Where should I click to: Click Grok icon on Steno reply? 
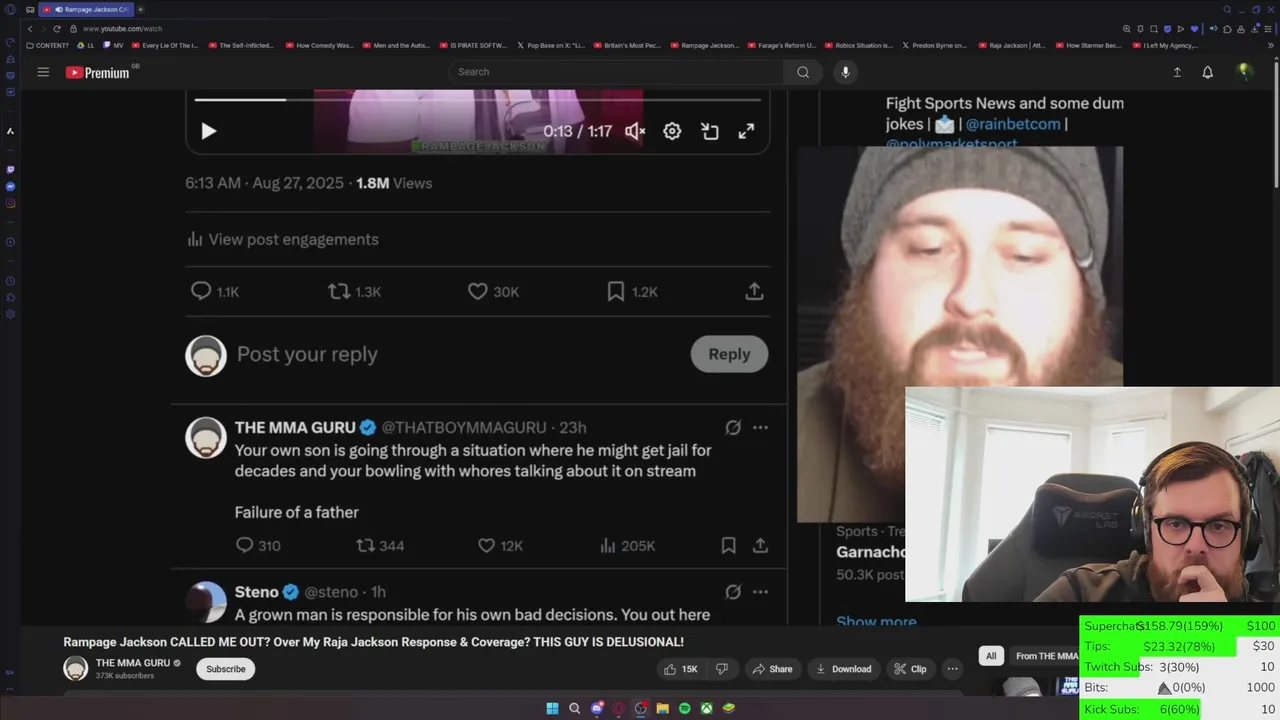(x=733, y=592)
